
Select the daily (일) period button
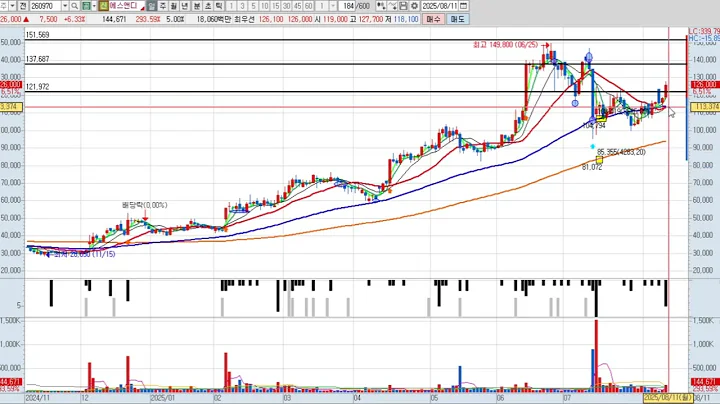coord(152,6)
